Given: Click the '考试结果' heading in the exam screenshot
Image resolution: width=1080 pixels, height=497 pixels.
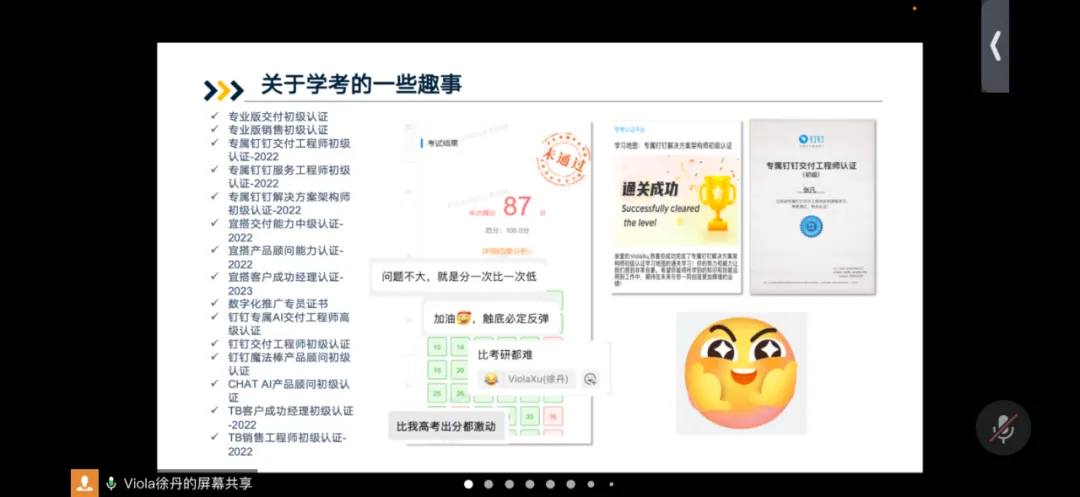Looking at the screenshot, I should (x=442, y=143).
